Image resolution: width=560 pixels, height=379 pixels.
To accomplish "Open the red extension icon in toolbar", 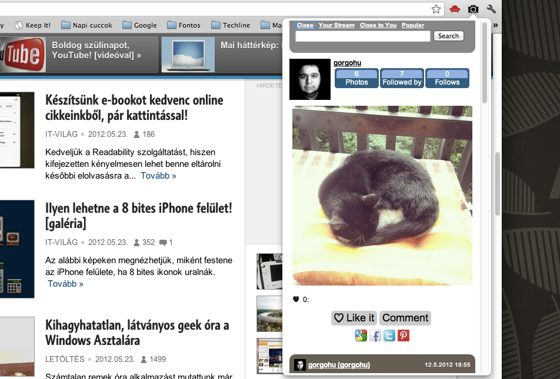I will (x=454, y=9).
